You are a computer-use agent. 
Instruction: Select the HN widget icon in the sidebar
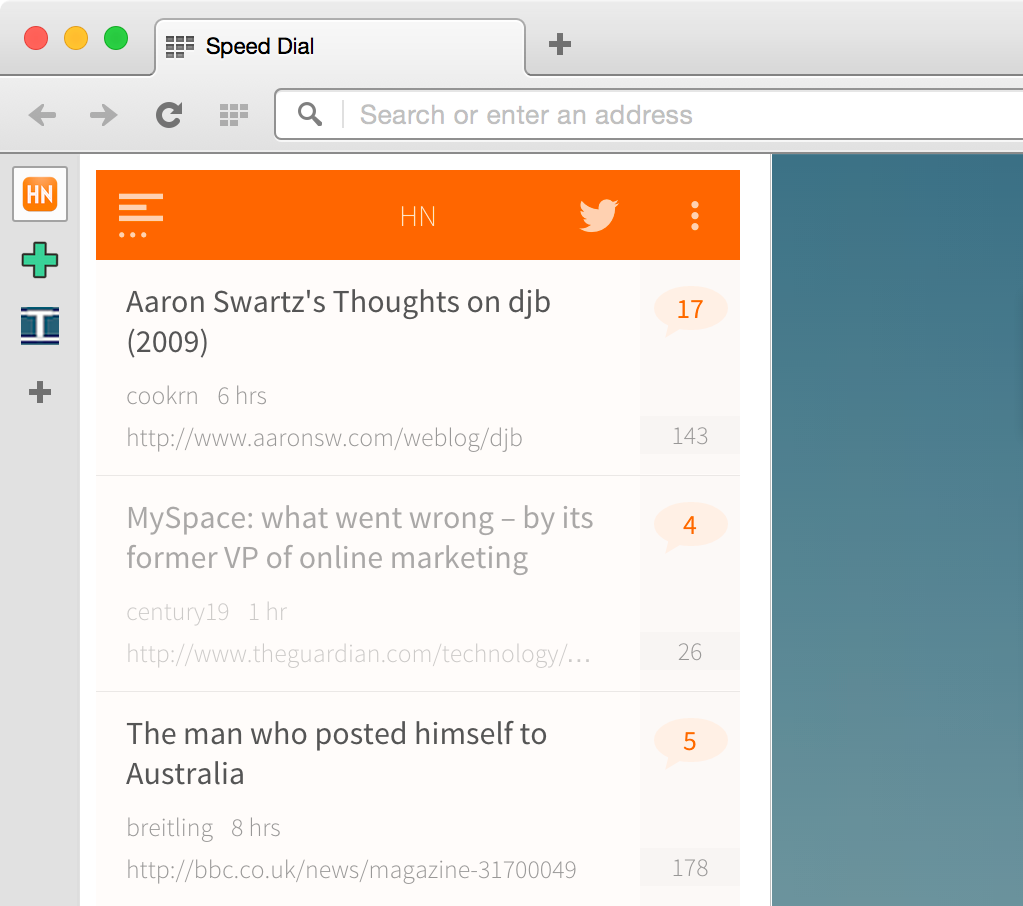click(39, 193)
